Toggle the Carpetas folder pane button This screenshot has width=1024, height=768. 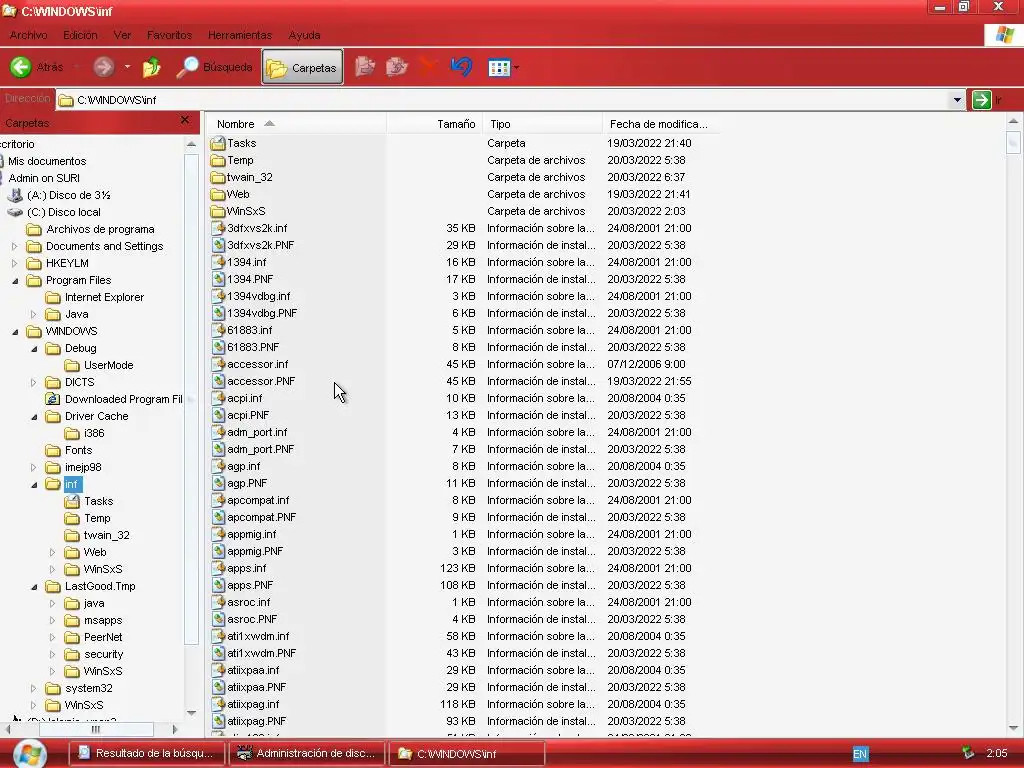point(302,67)
